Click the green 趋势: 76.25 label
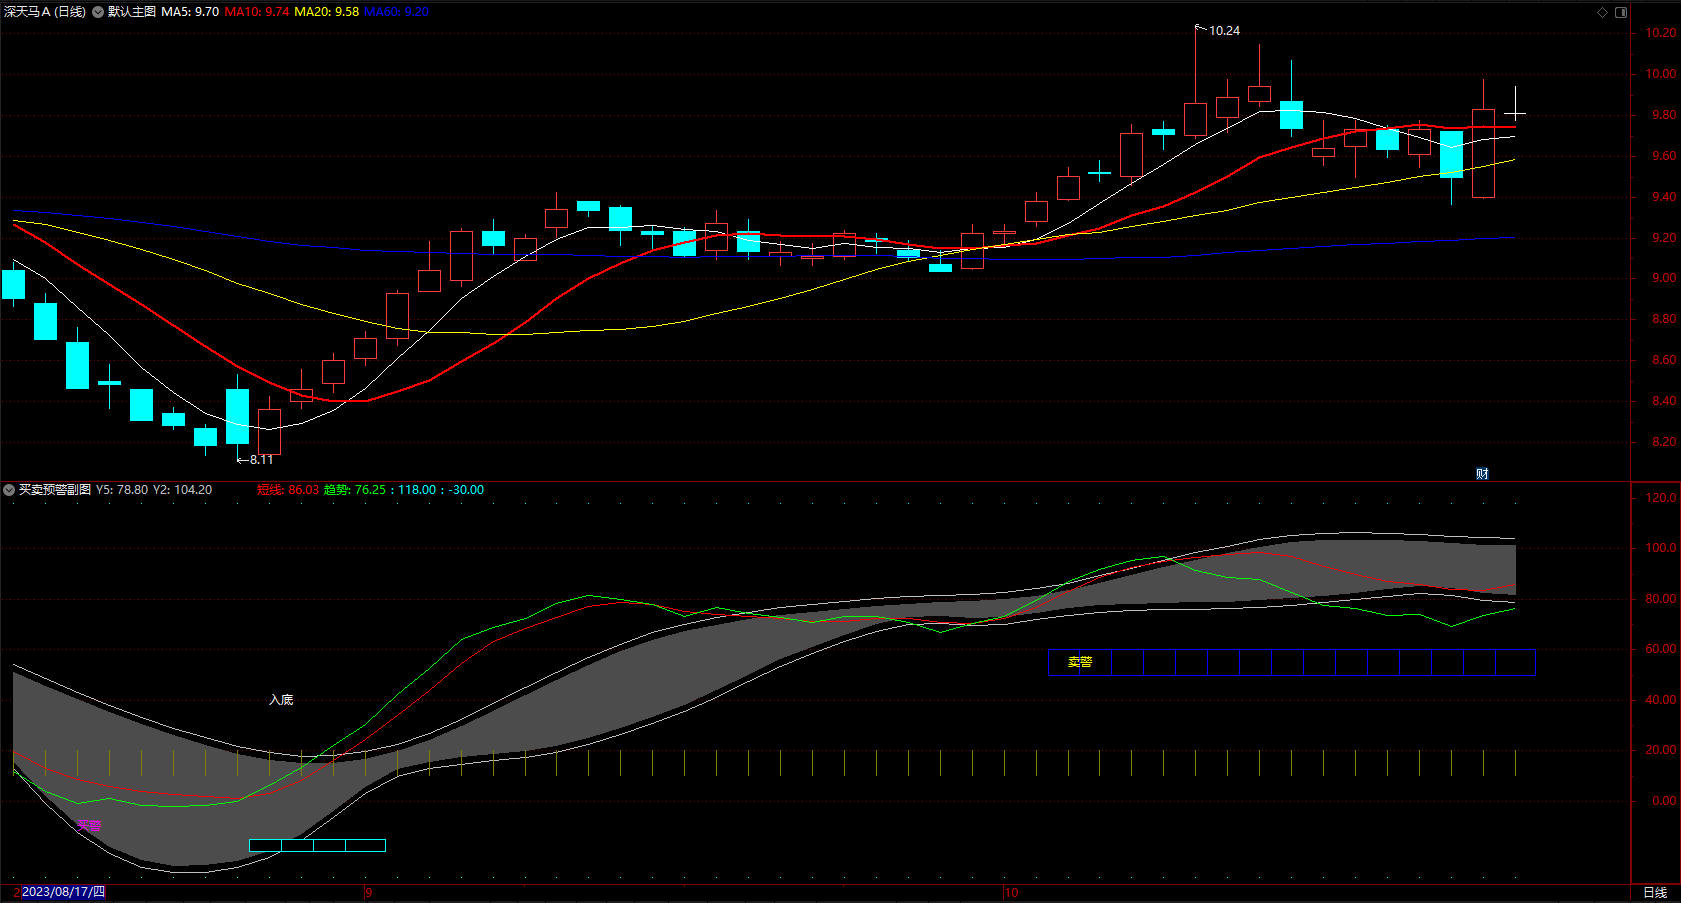The height and width of the screenshot is (903, 1681). [x=355, y=490]
